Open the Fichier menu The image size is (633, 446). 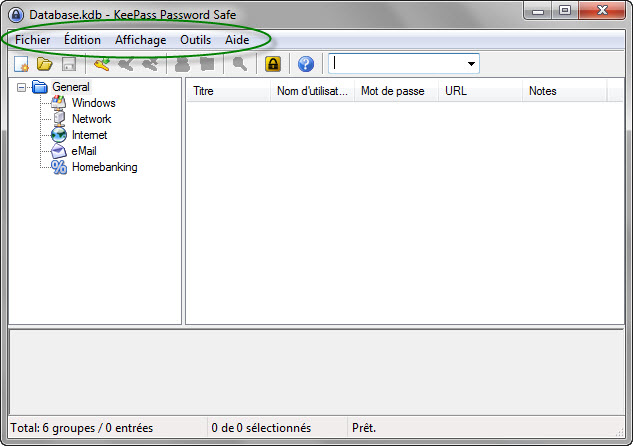[32, 40]
